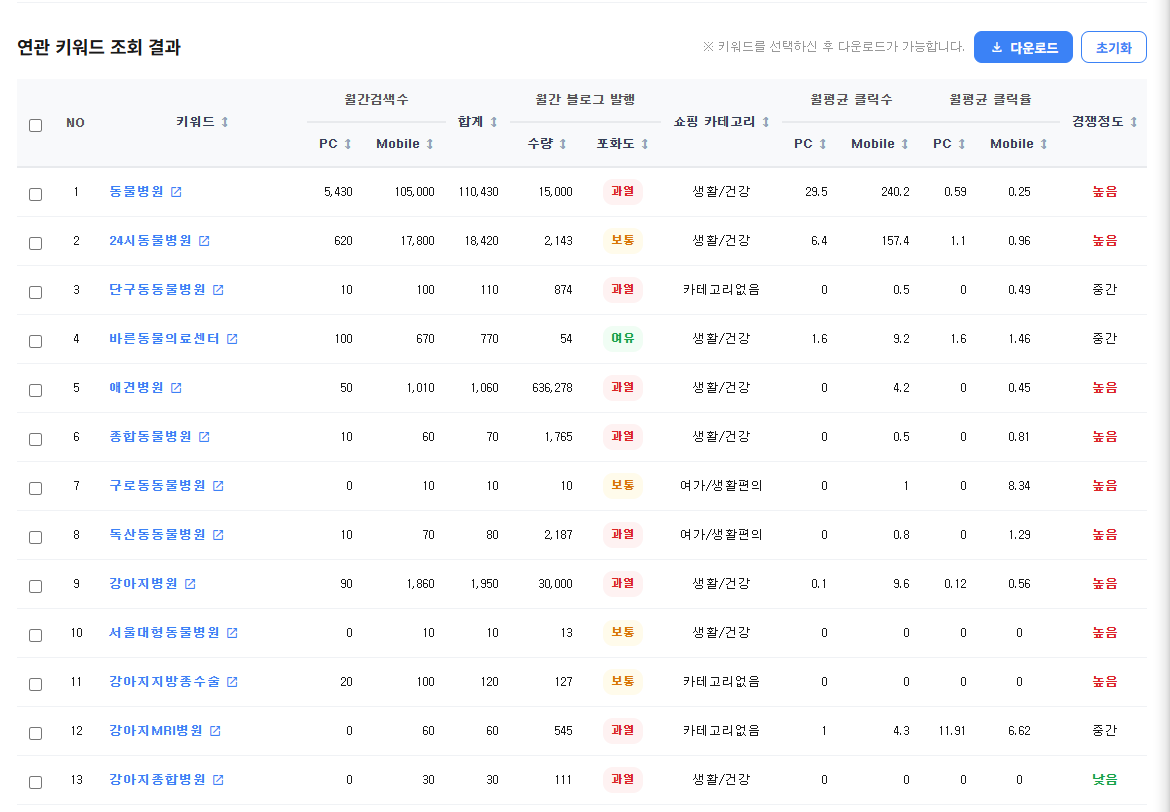Open external link icon beside 바른동물의료센터
The width and height of the screenshot is (1170, 812).
point(232,339)
